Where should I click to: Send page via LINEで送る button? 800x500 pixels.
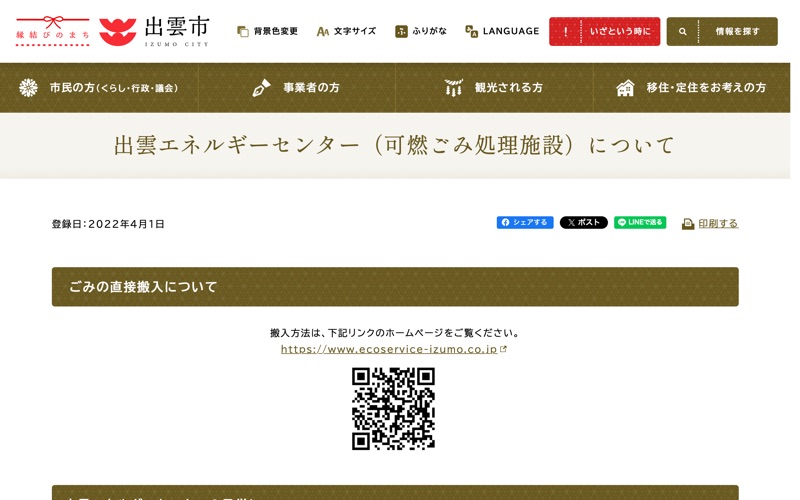pyautogui.click(x=640, y=222)
